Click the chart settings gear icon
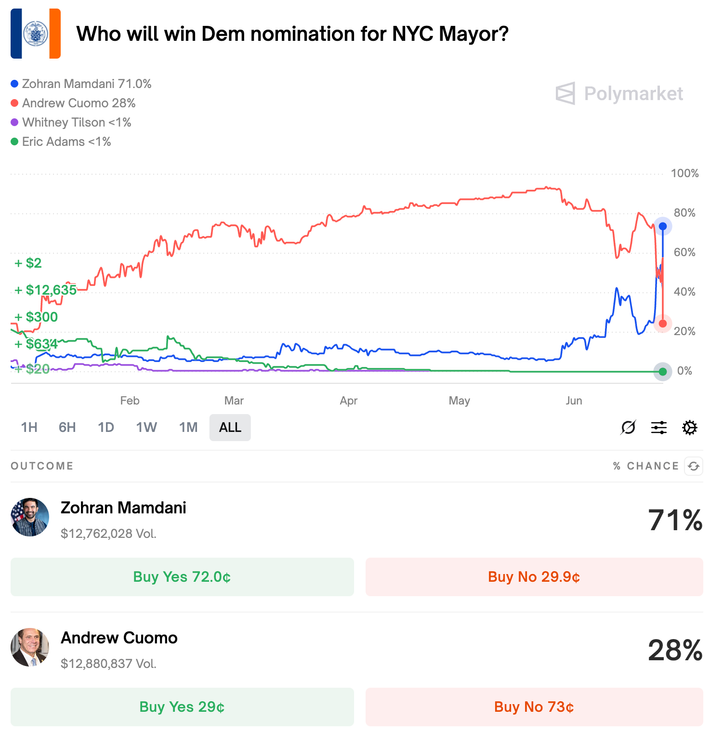The width and height of the screenshot is (710, 729). [x=690, y=428]
